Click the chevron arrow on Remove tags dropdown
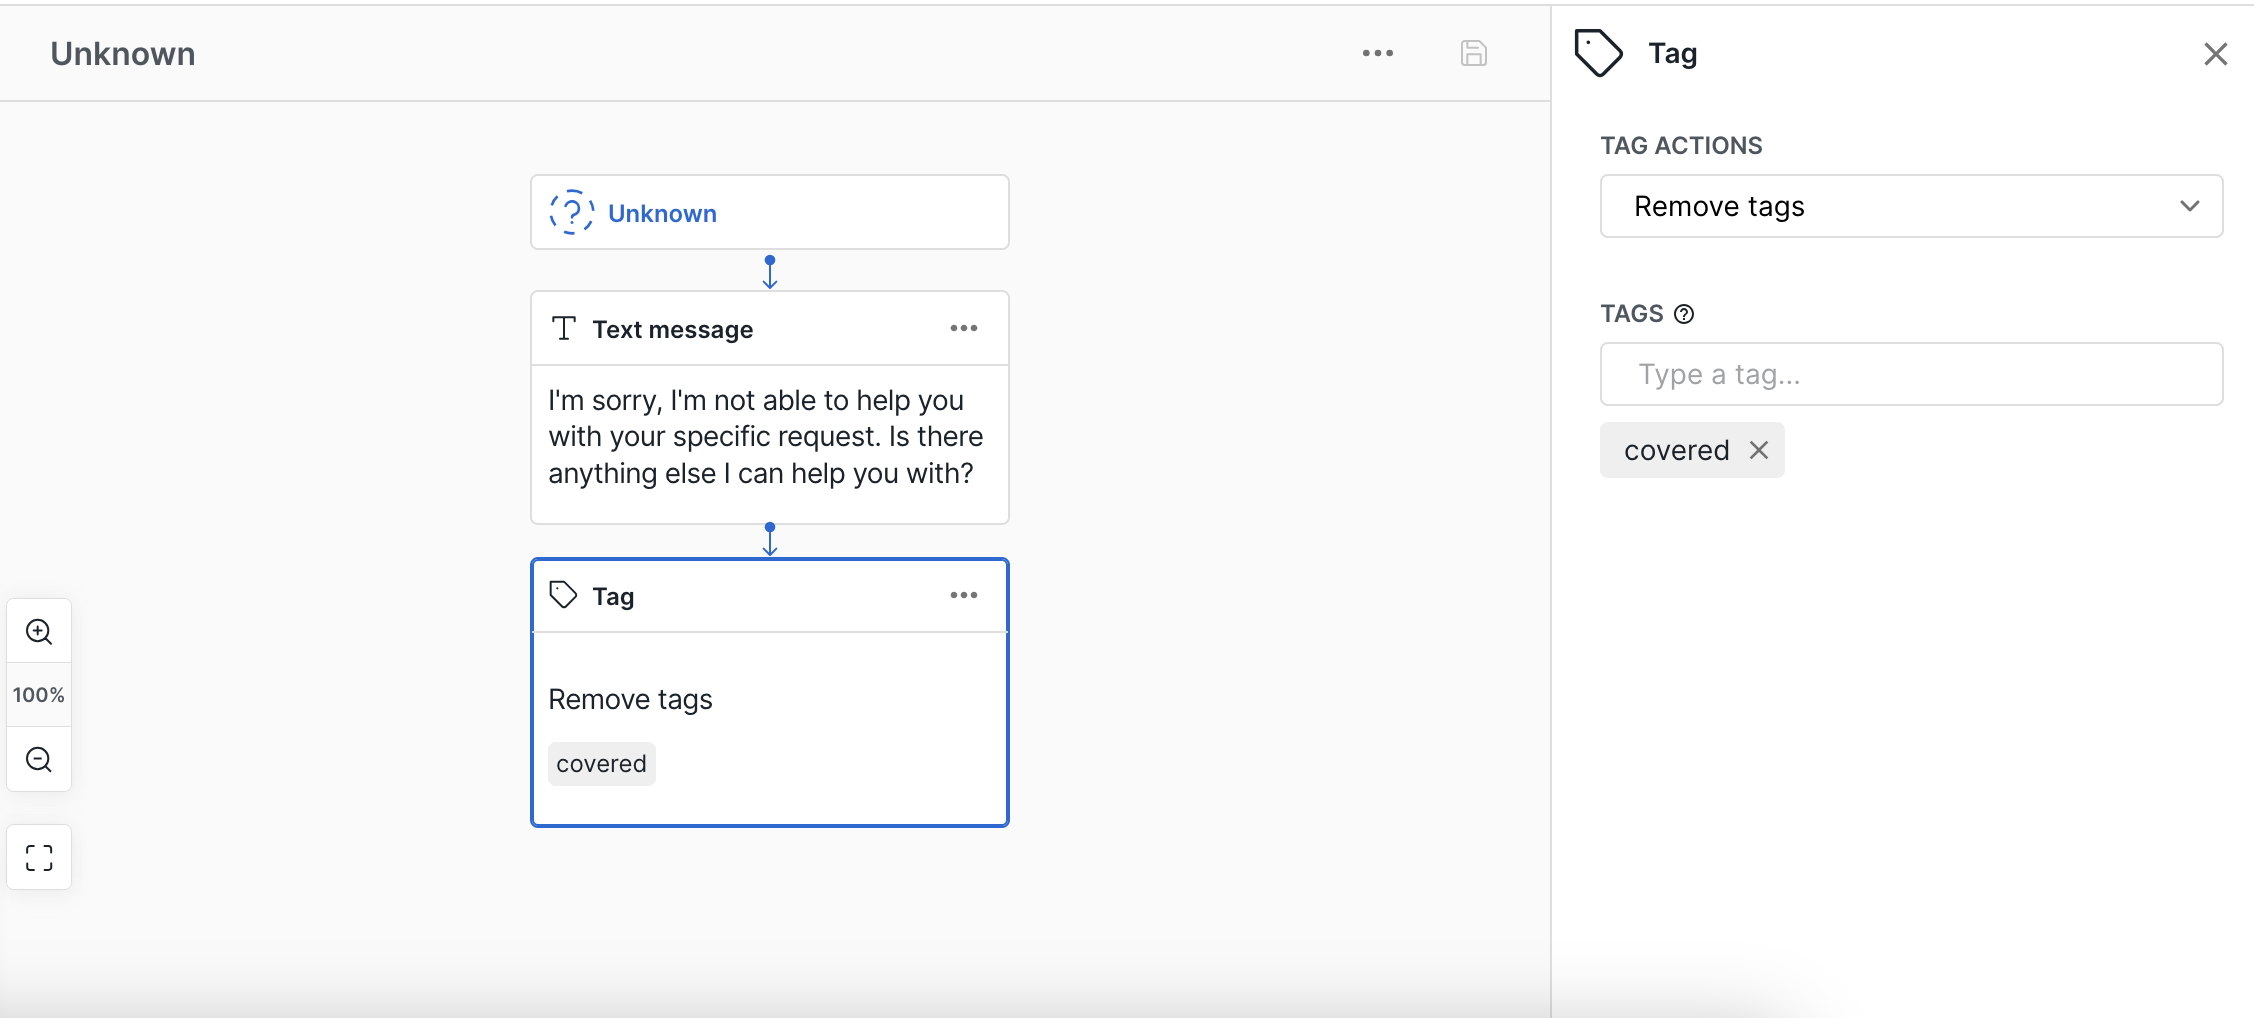This screenshot has width=2254, height=1018. click(x=2189, y=206)
